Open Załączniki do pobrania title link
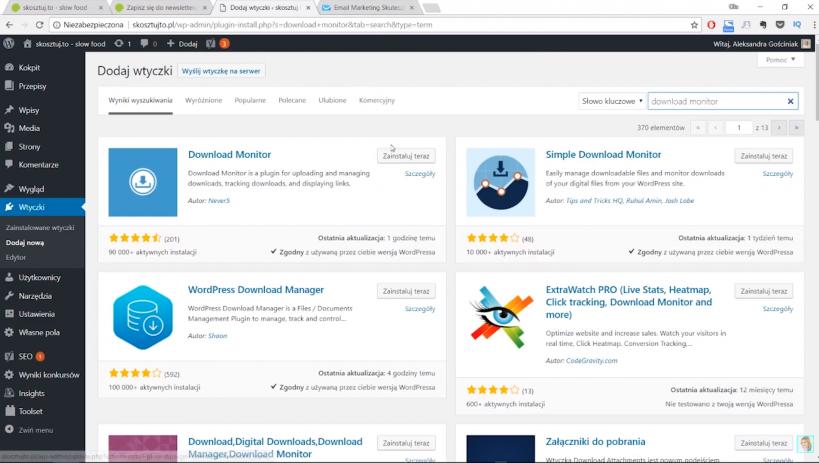Image resolution: width=819 pixels, height=463 pixels. 595,442
